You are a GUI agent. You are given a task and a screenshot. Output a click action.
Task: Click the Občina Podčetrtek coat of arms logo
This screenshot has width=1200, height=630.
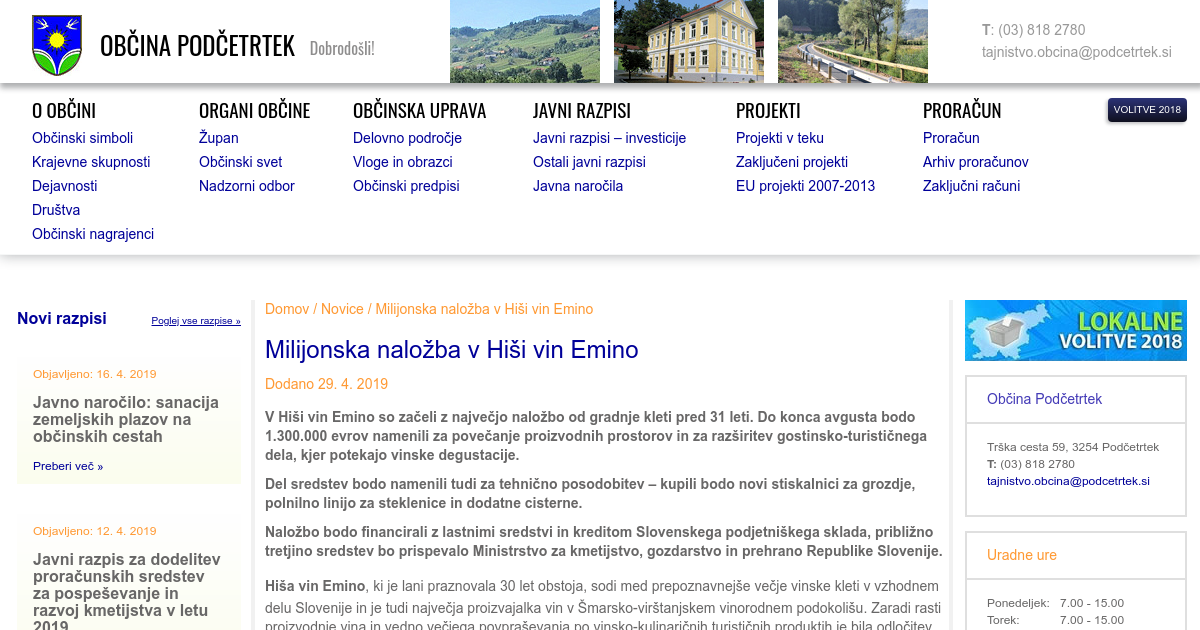click(x=56, y=45)
